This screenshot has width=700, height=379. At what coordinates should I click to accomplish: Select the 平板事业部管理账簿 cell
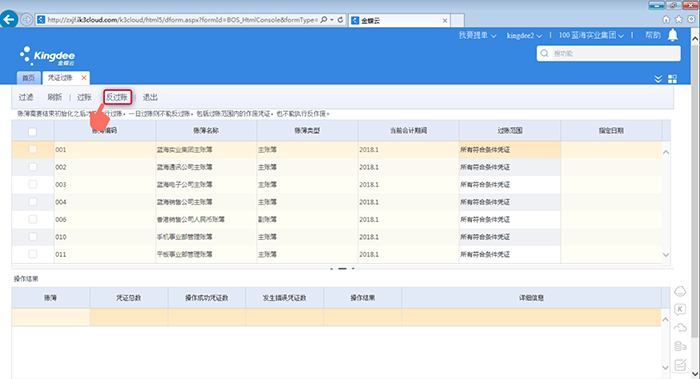[x=206, y=254]
